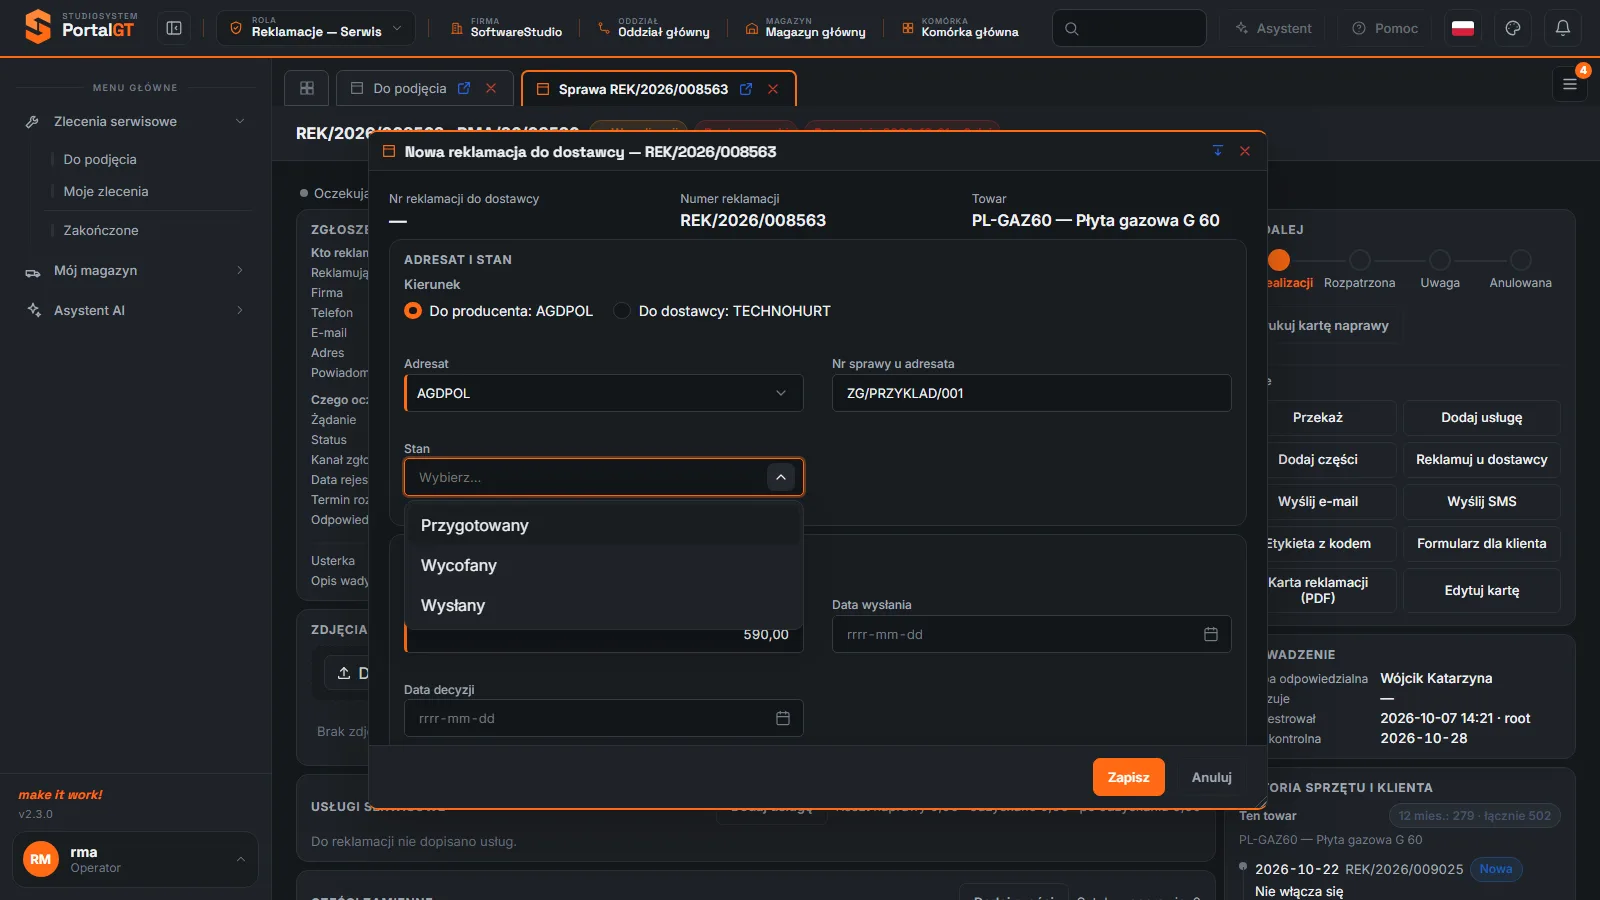Collapse the 'Stan' dropdown
This screenshot has width=1600, height=900.
781,477
